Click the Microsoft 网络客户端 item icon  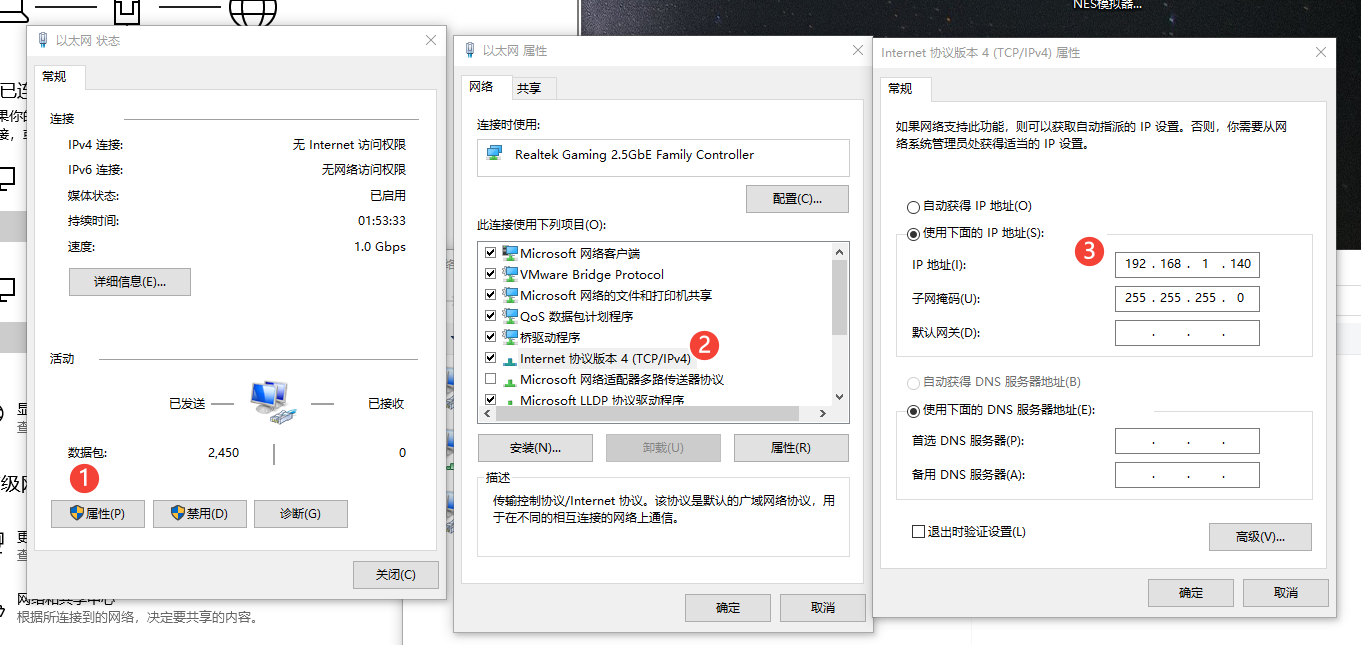510,253
